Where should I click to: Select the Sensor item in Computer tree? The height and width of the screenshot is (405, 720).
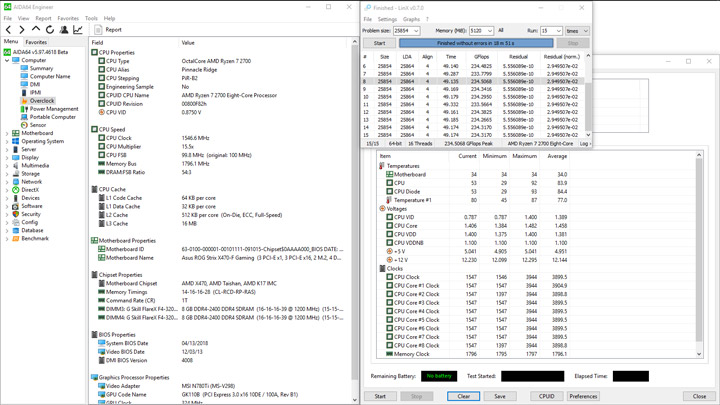click(x=37, y=125)
